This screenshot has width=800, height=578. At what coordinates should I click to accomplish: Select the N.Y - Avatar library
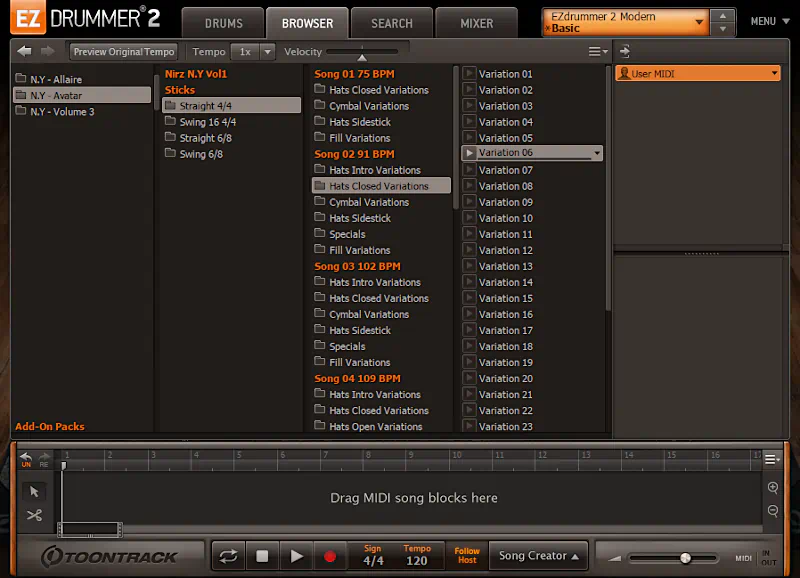pyautogui.click(x=82, y=95)
